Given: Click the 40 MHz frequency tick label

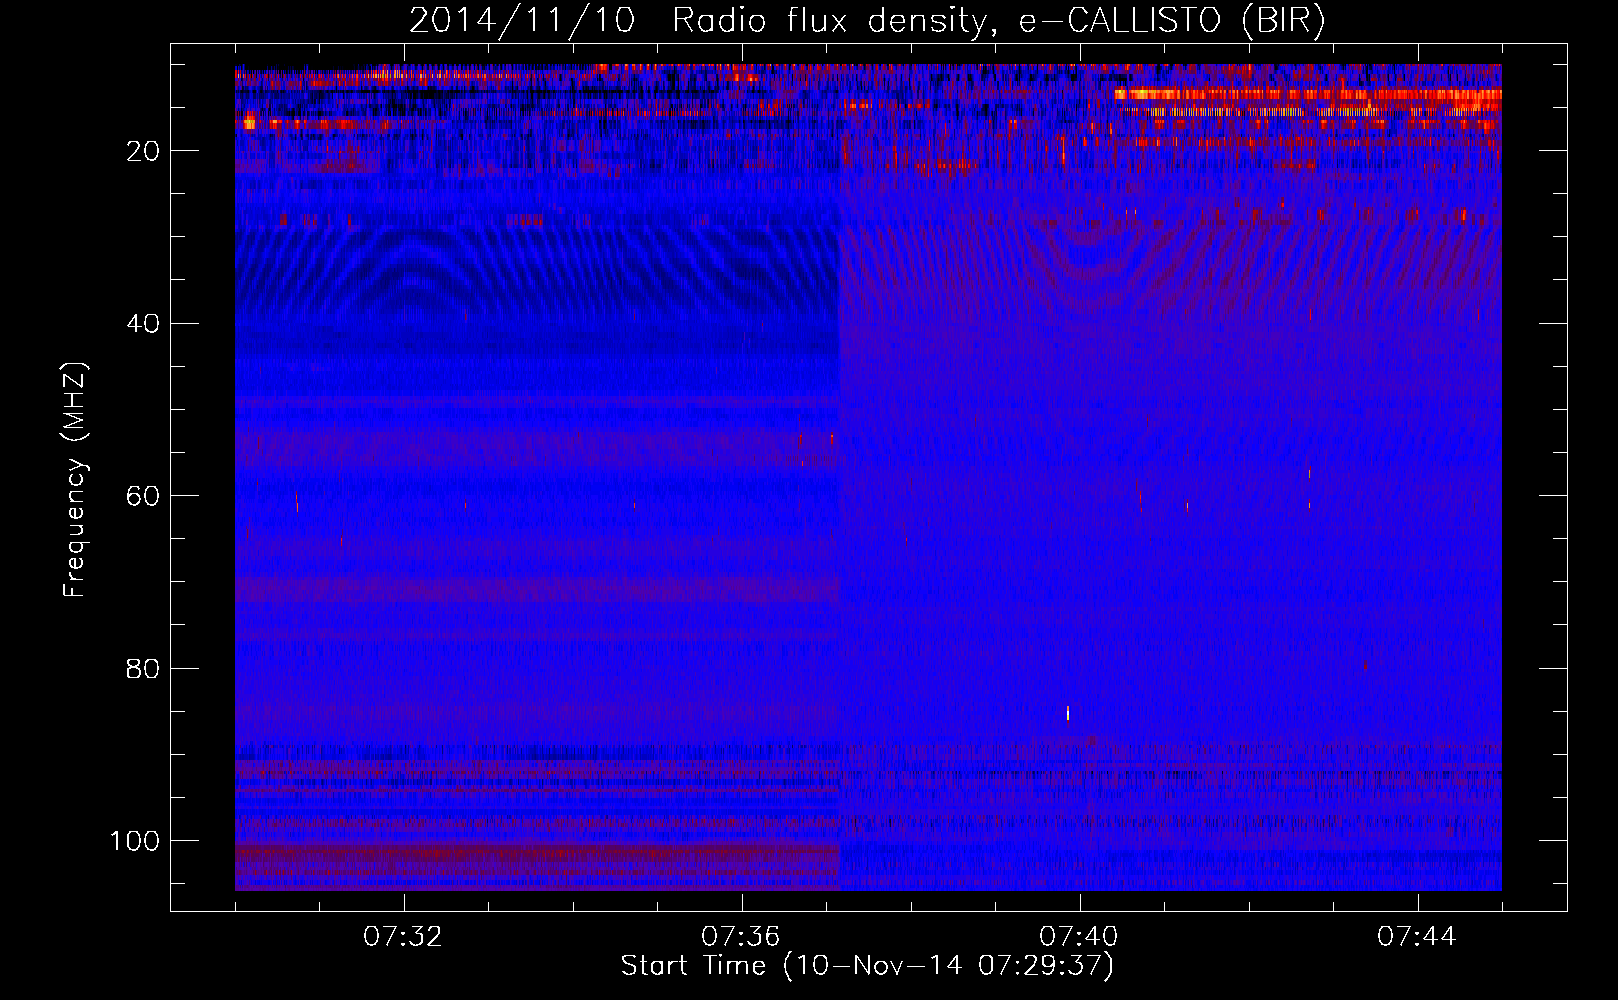Looking at the screenshot, I should point(144,323).
